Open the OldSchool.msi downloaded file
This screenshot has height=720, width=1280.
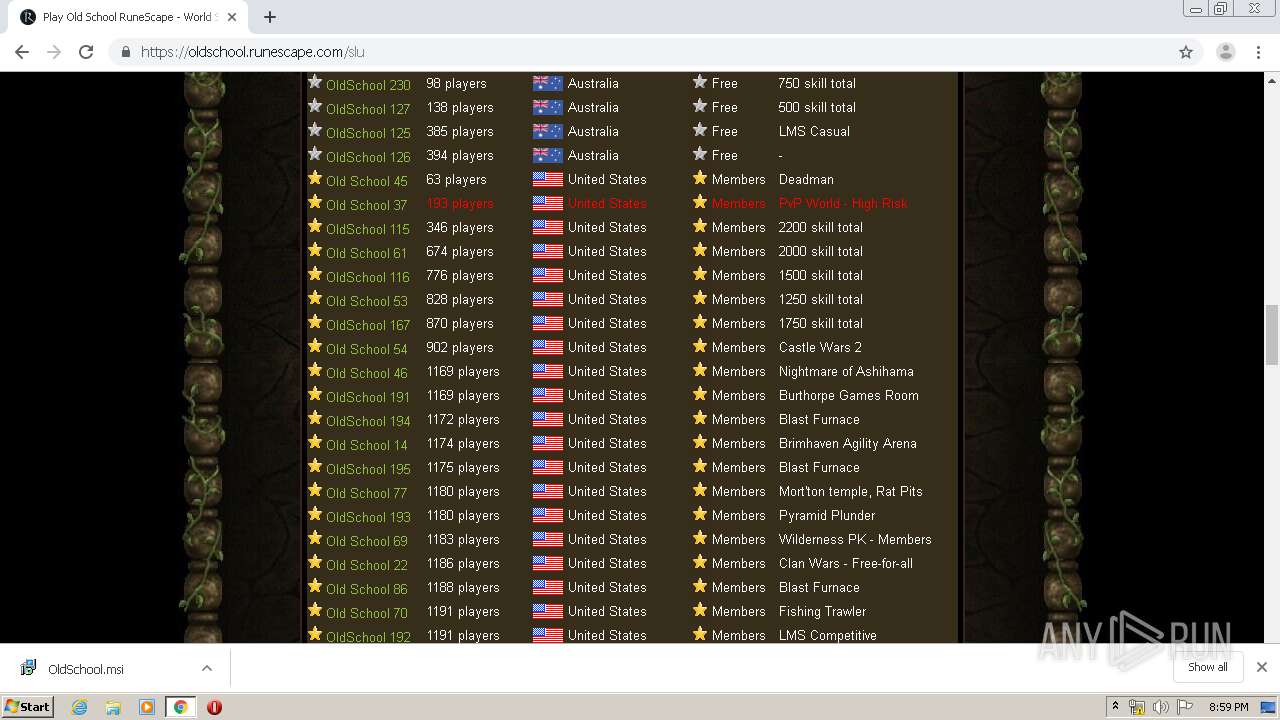click(x=86, y=669)
